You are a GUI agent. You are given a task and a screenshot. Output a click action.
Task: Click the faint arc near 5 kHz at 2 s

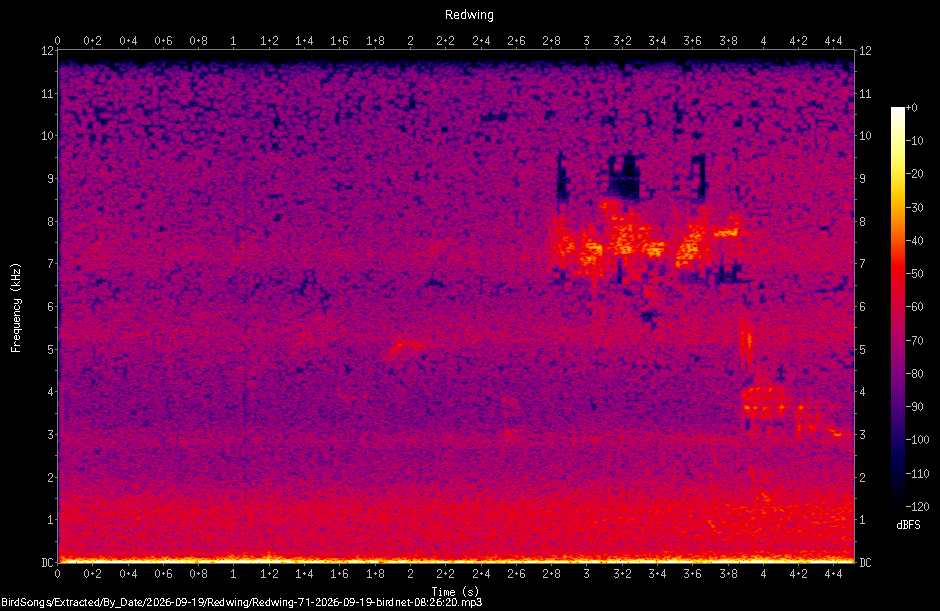point(405,350)
